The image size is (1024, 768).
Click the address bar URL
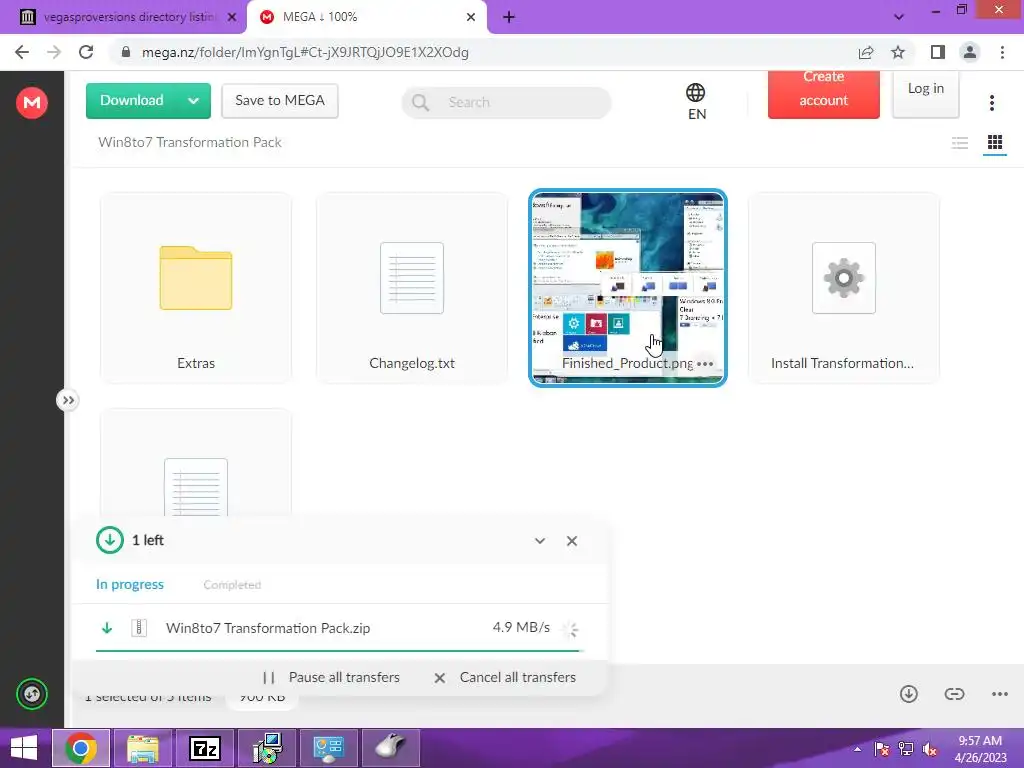coord(305,52)
